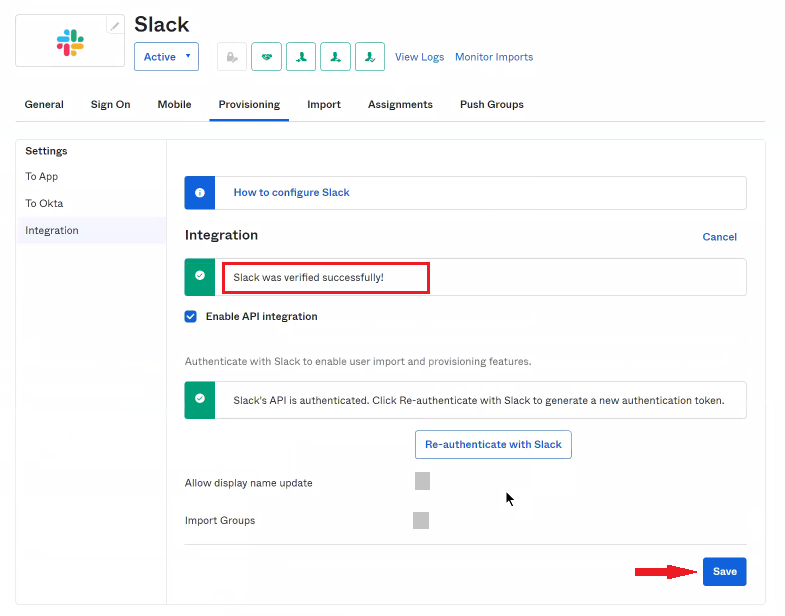This screenshot has width=785, height=616.
Task: Click the gray lock status icon
Action: [232, 57]
